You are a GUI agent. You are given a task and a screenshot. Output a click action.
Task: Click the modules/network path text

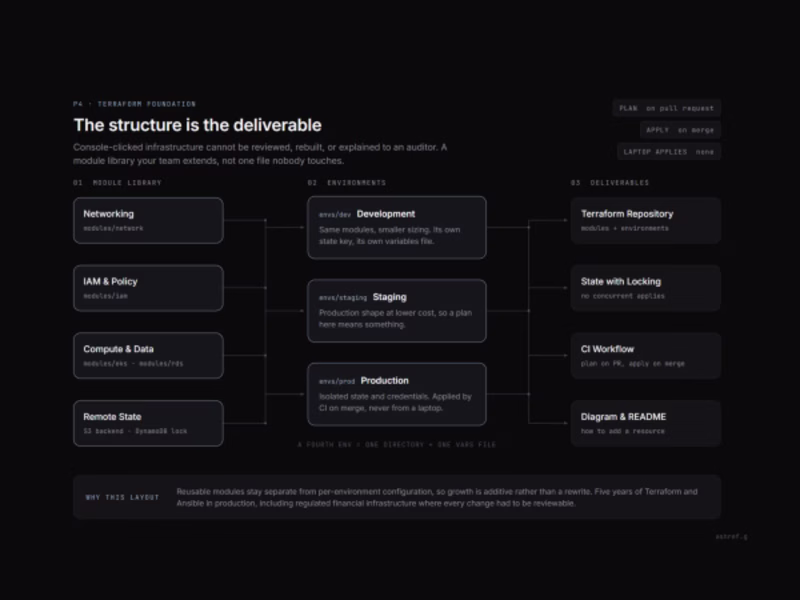(x=113, y=229)
